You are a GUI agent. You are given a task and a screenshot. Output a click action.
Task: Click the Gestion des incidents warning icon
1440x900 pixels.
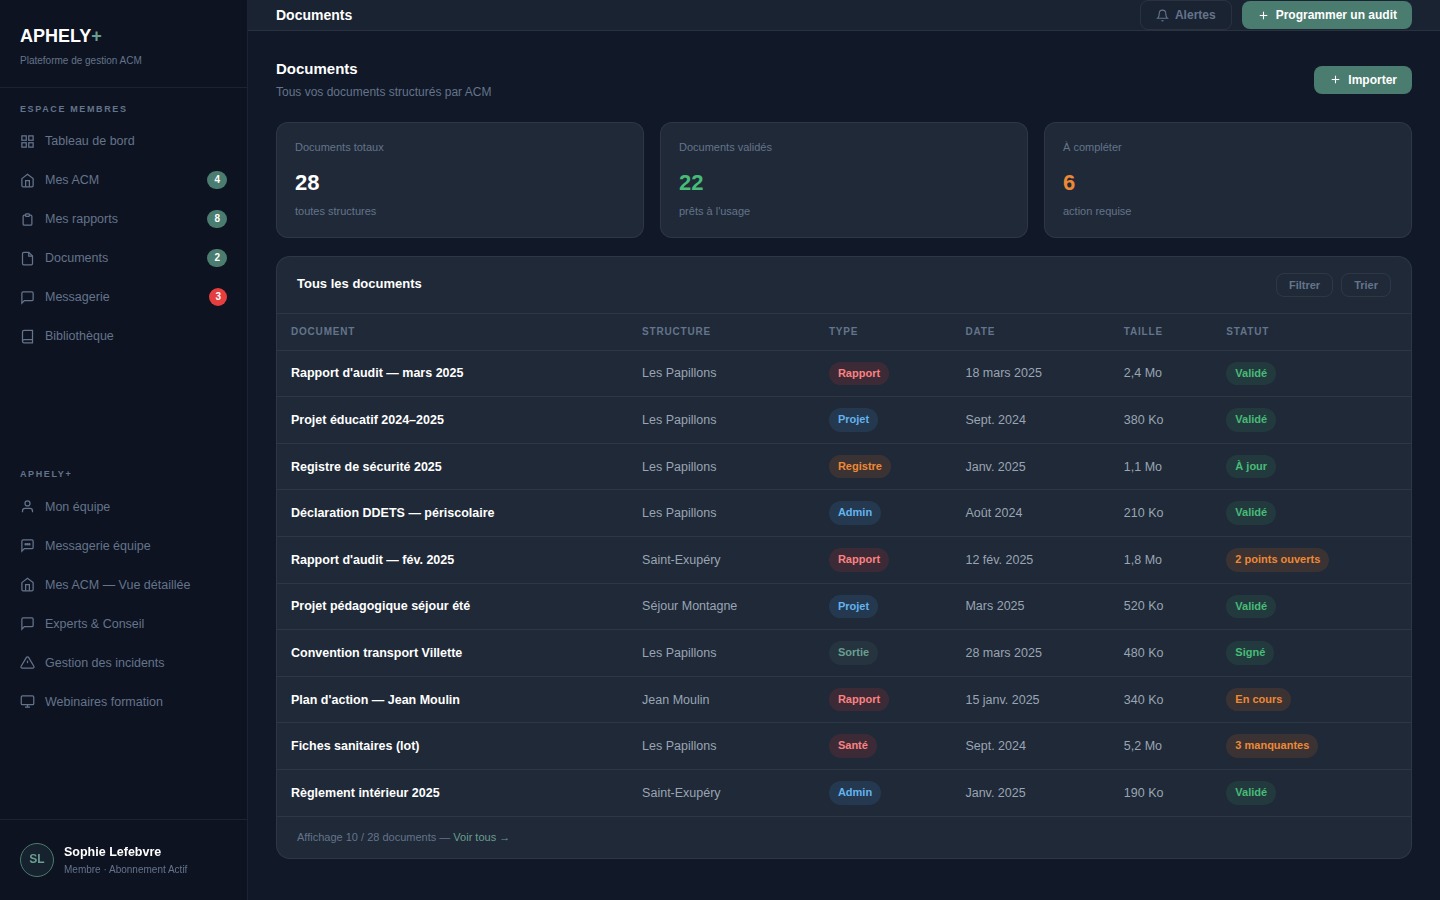[28, 663]
